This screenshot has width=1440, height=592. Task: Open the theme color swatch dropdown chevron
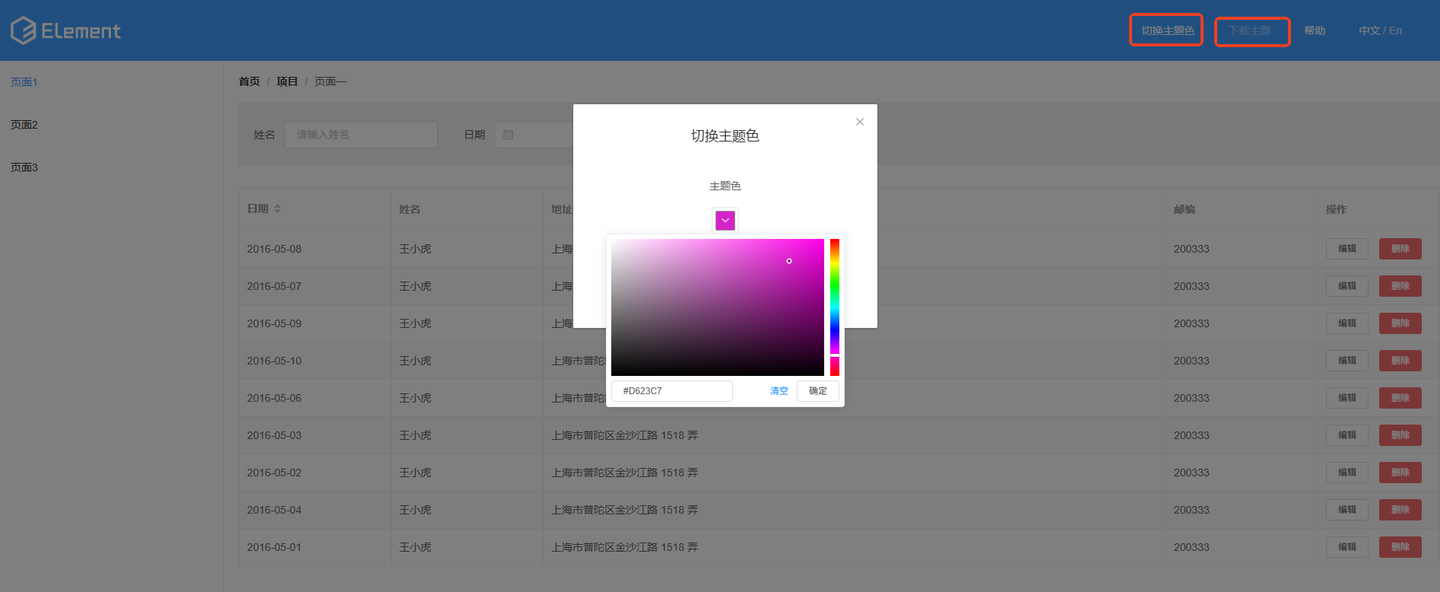point(724,219)
